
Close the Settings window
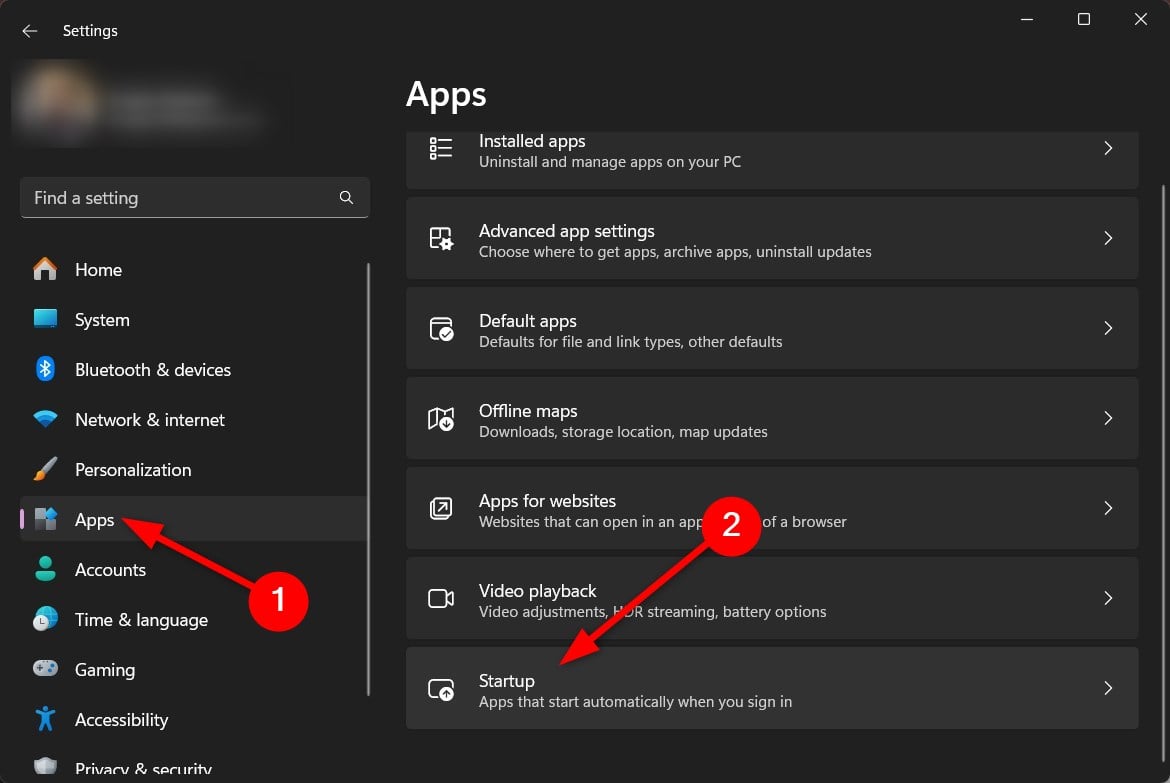[x=1140, y=19]
